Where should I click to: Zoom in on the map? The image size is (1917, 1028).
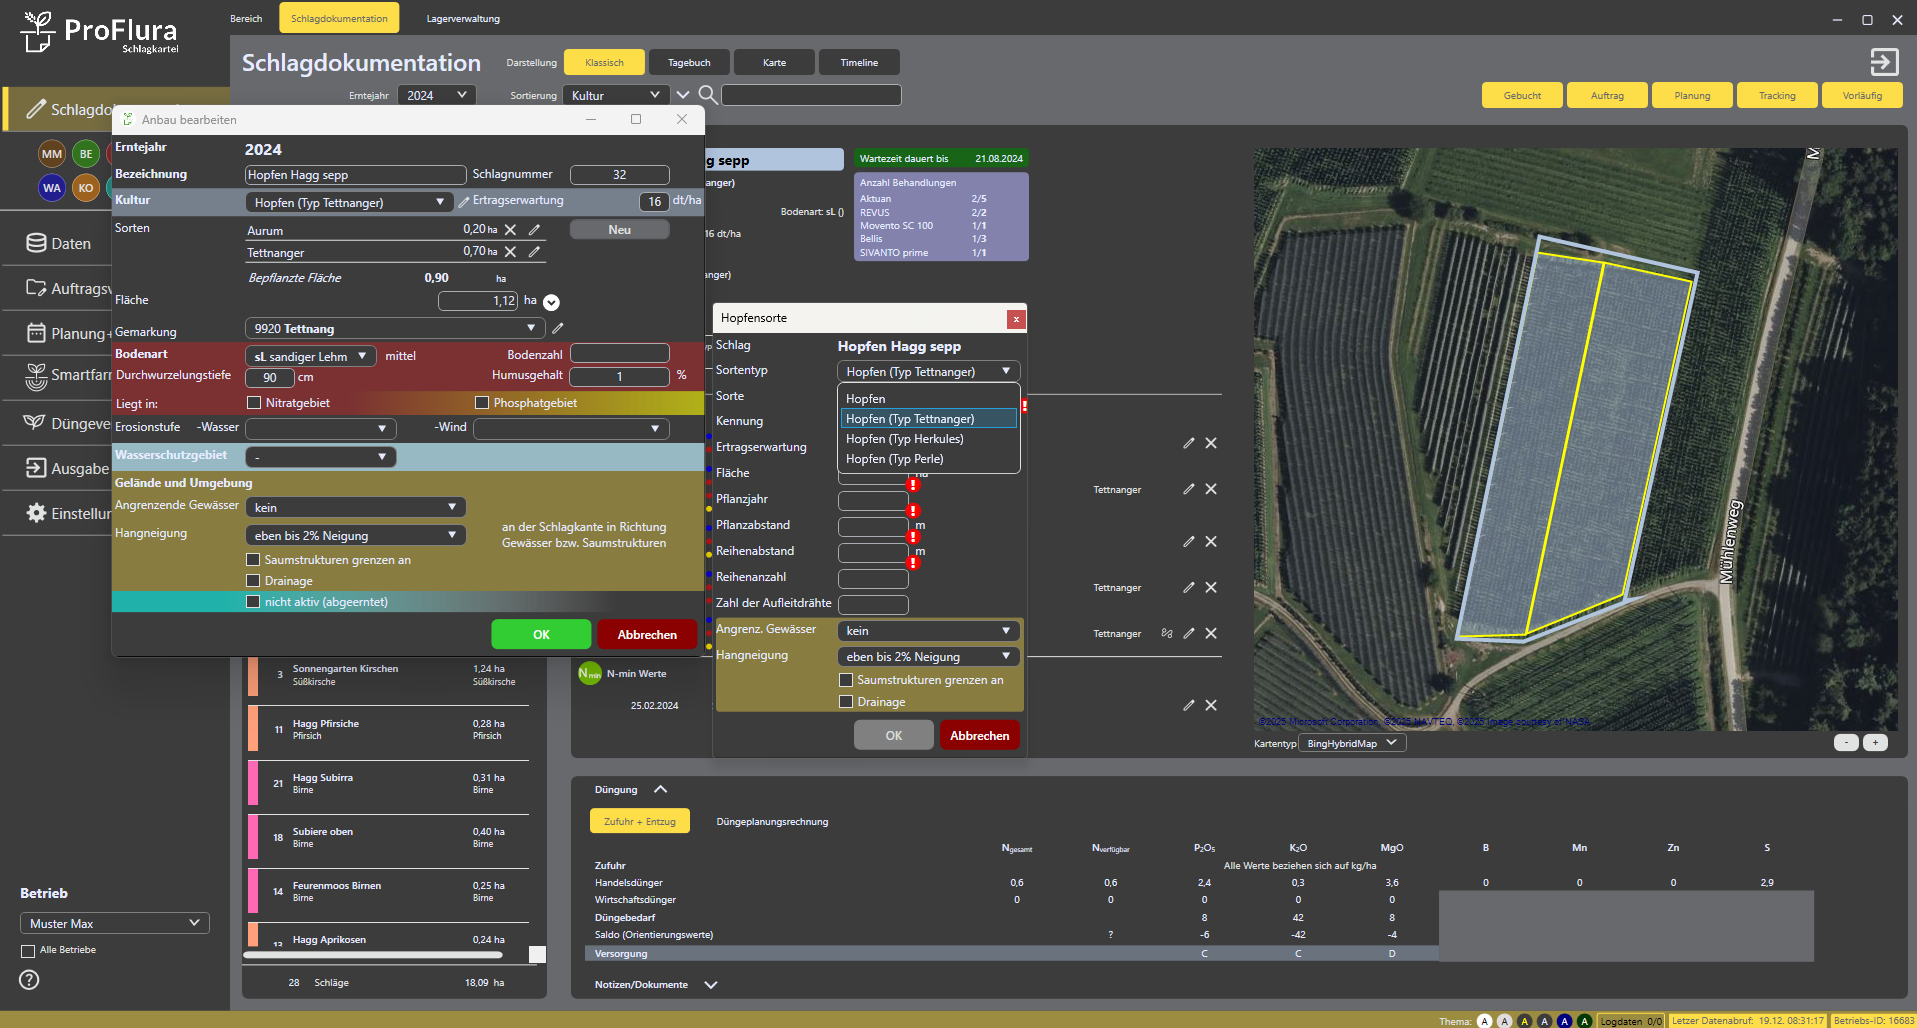[1875, 743]
